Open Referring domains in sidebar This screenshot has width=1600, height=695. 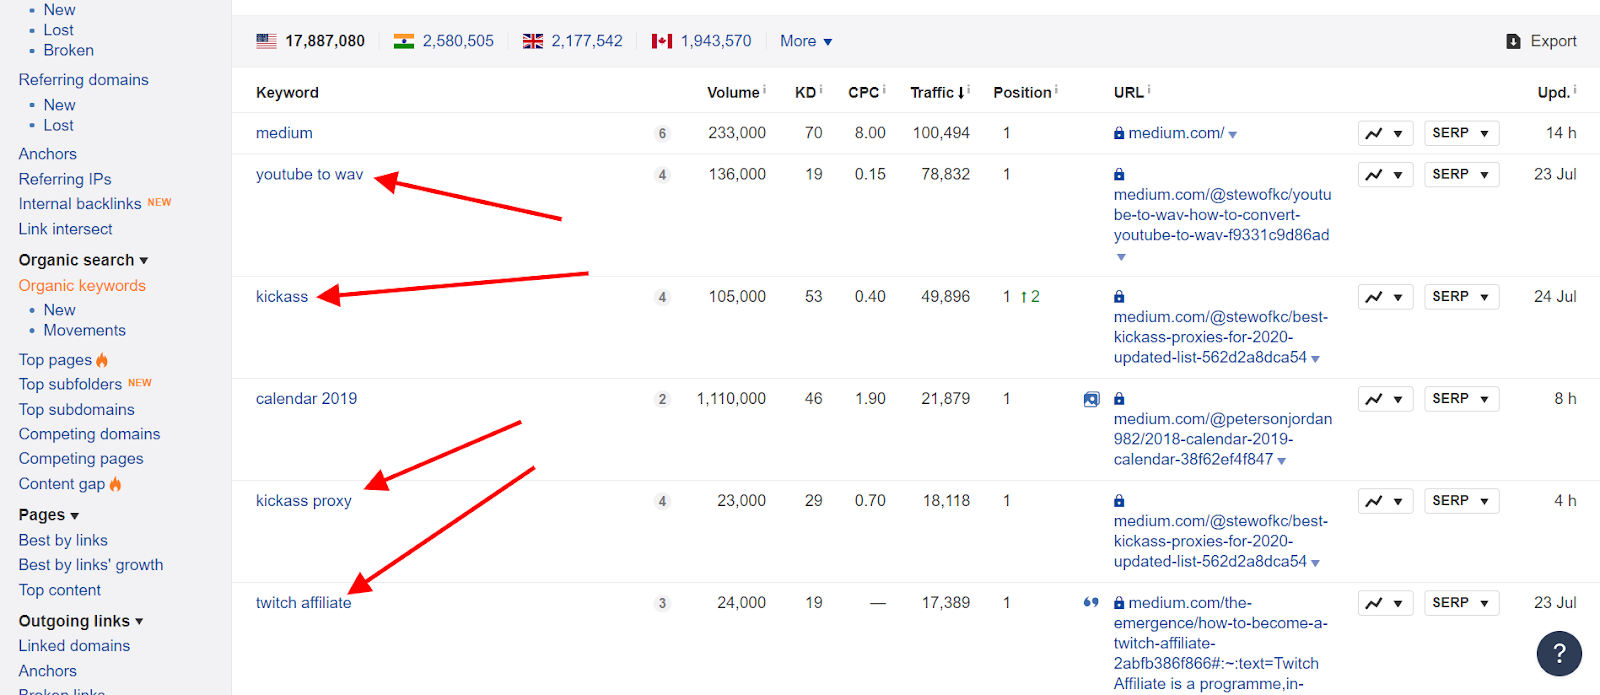point(83,79)
